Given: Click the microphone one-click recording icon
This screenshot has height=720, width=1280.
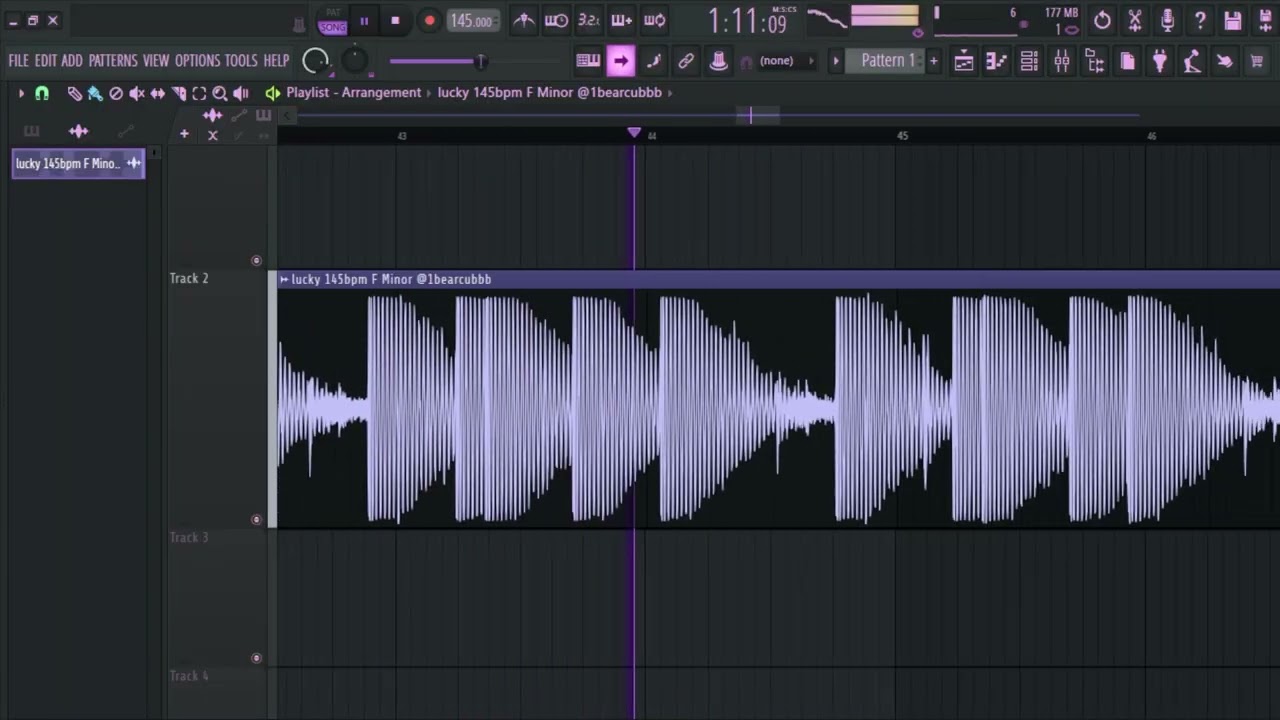Looking at the screenshot, I should [x=1167, y=20].
